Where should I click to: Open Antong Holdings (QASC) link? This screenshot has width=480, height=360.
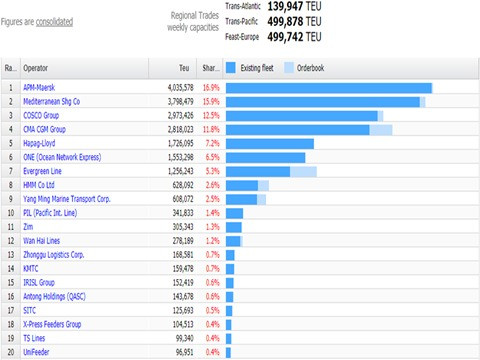coord(54,297)
